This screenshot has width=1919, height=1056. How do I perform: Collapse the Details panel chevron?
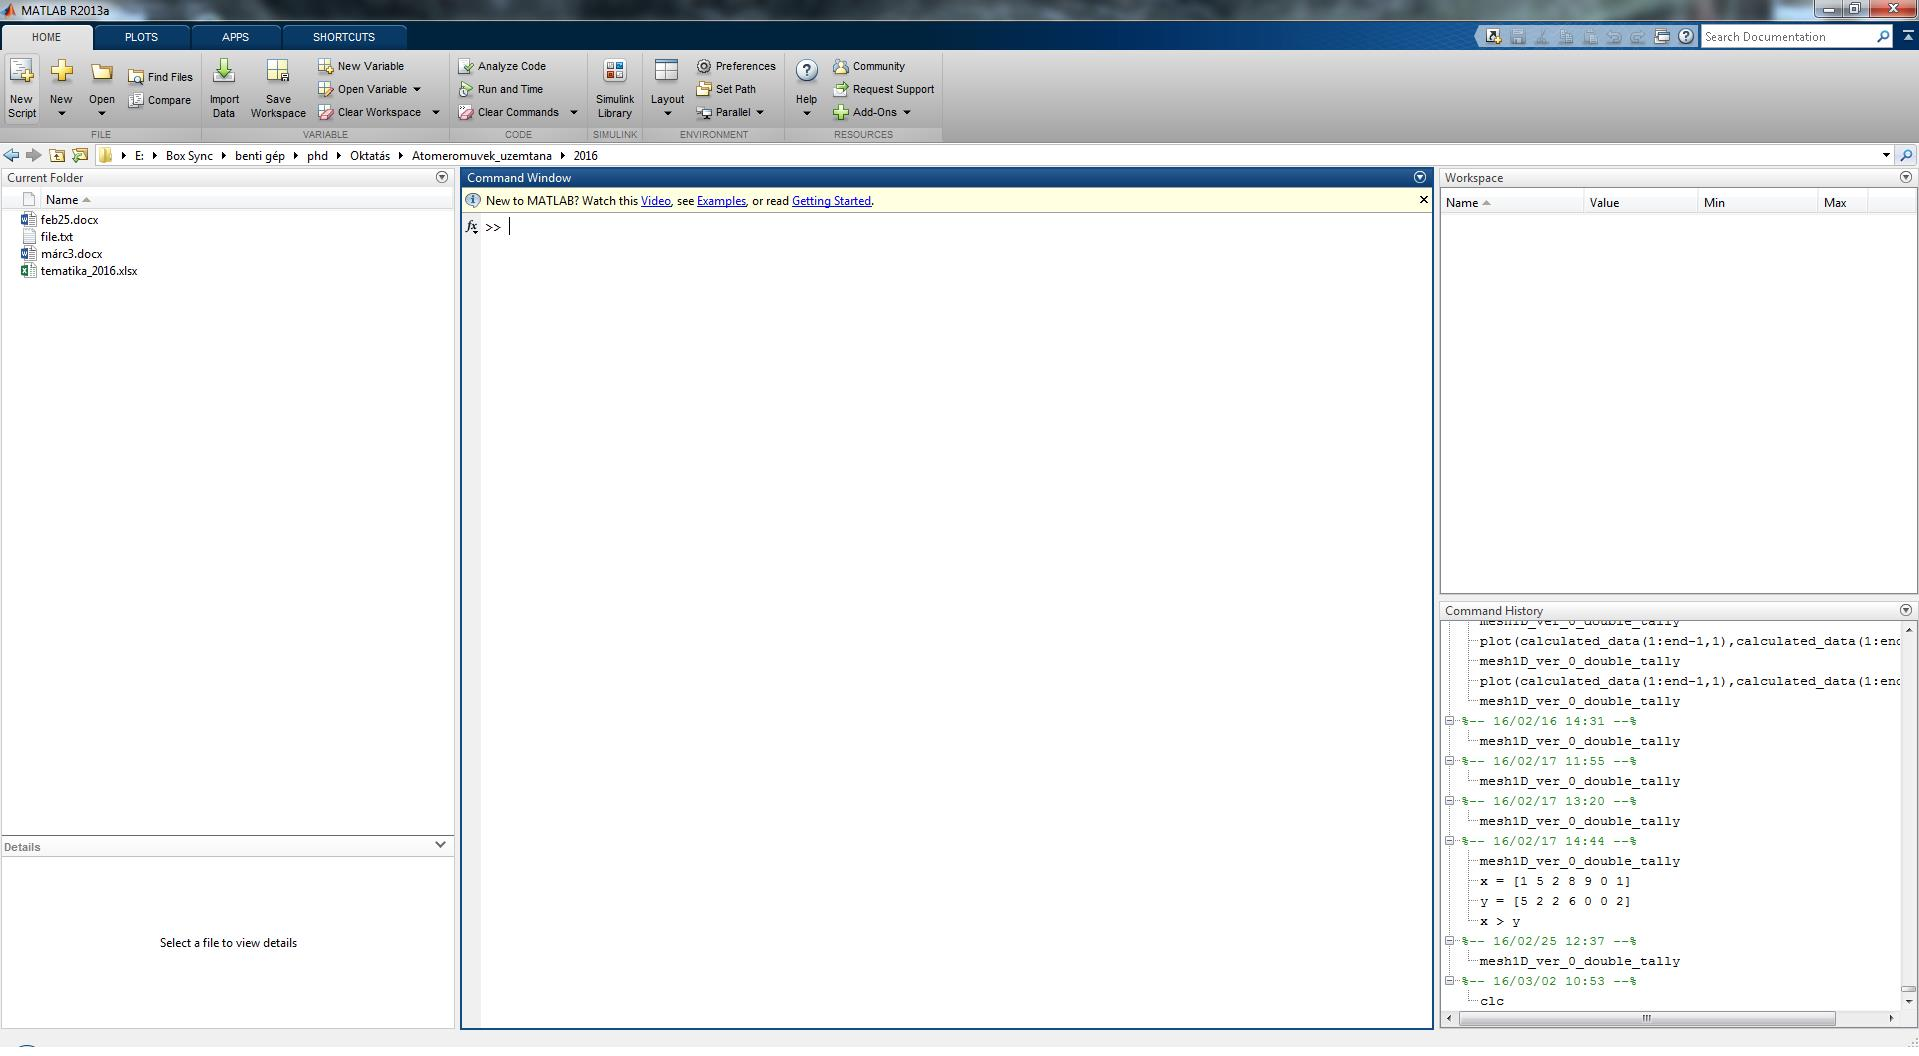tap(440, 845)
